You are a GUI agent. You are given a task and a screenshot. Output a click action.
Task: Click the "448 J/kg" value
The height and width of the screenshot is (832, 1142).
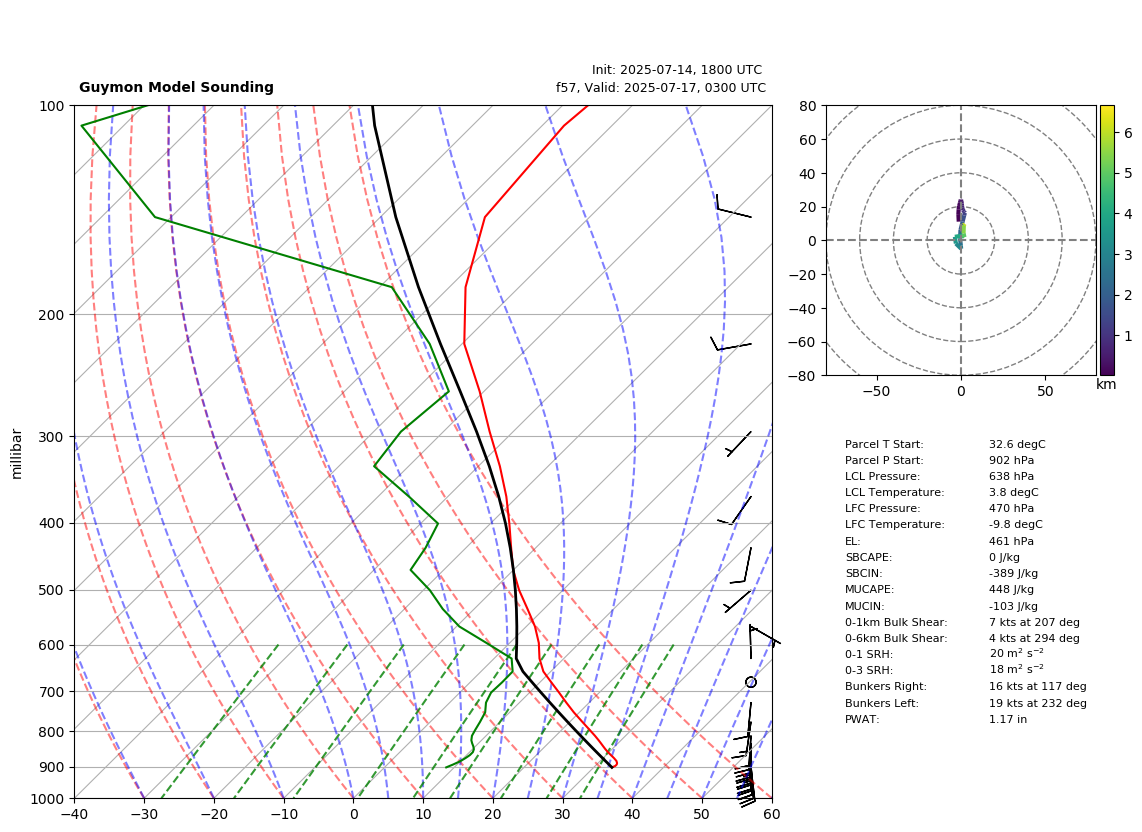1011,589
